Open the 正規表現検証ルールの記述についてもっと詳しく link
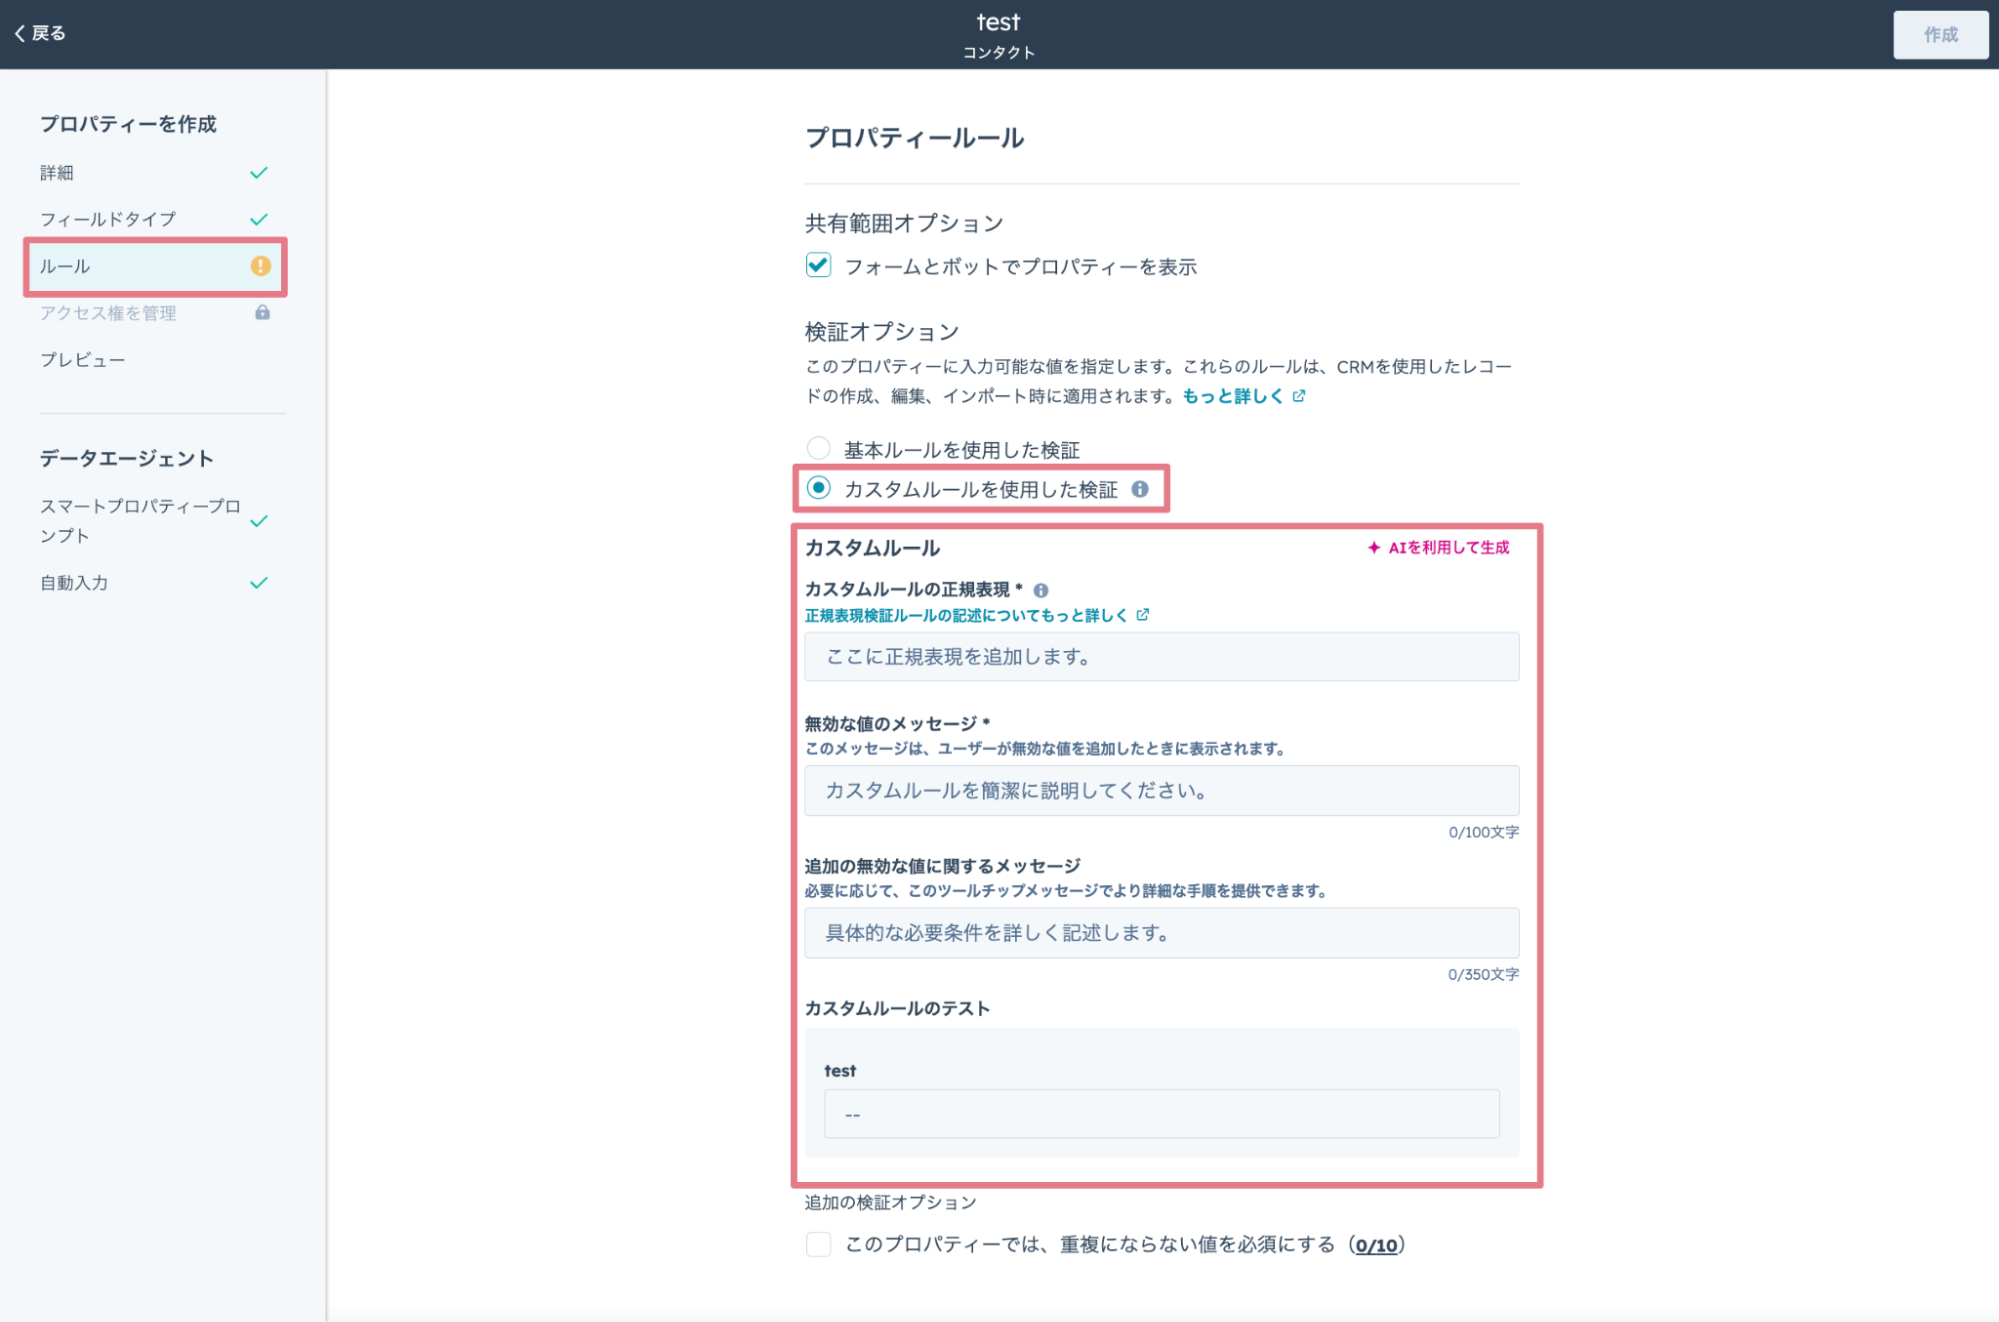1999x1322 pixels. 966,615
